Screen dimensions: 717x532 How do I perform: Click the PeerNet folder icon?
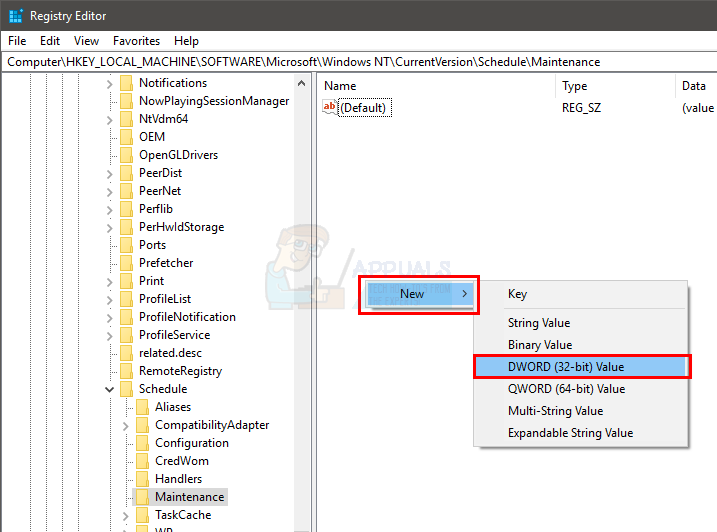pos(127,191)
